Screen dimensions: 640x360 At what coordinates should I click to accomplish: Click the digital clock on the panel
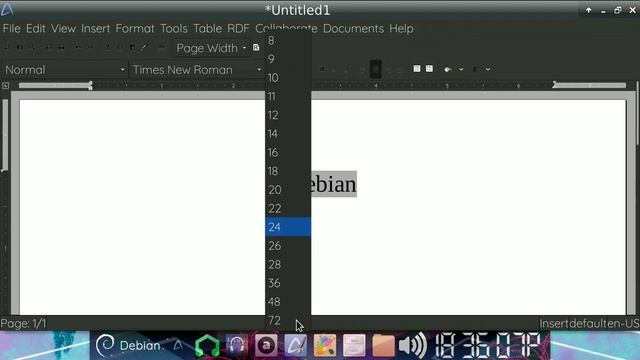pos(488,345)
